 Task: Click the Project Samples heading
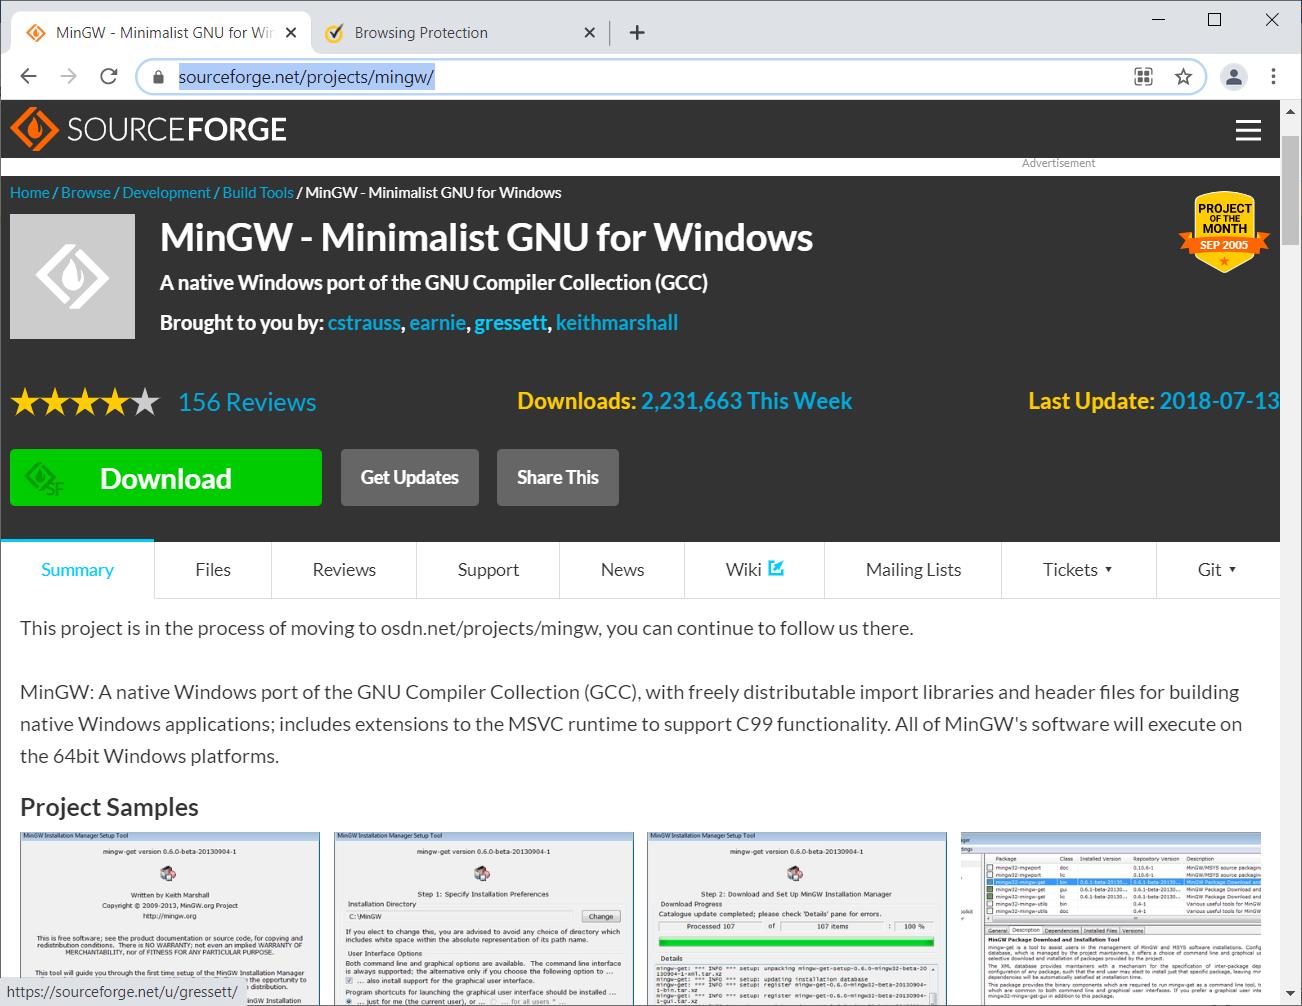coord(109,807)
